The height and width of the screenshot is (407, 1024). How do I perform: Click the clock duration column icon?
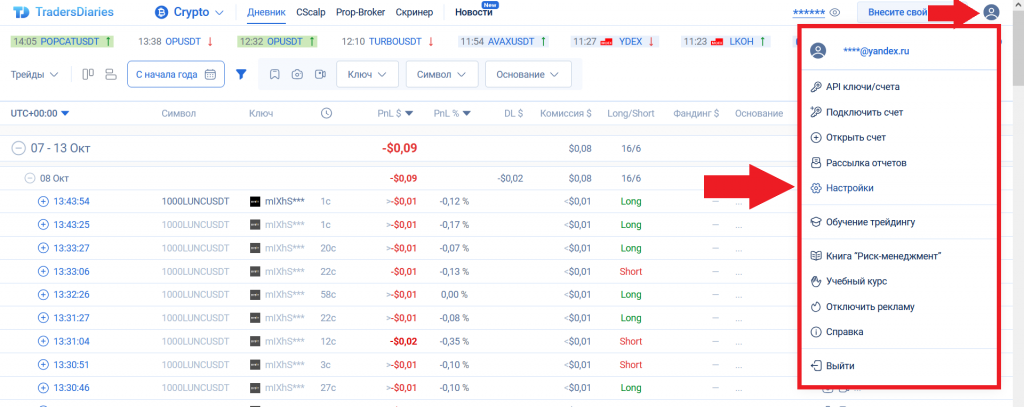click(327, 113)
